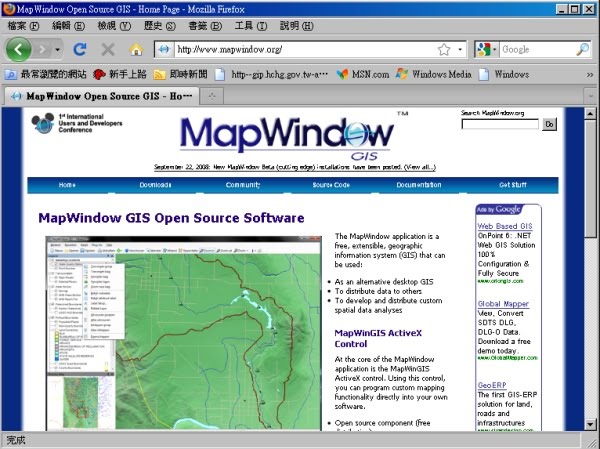Open the Windows Media bookmark

(434, 74)
